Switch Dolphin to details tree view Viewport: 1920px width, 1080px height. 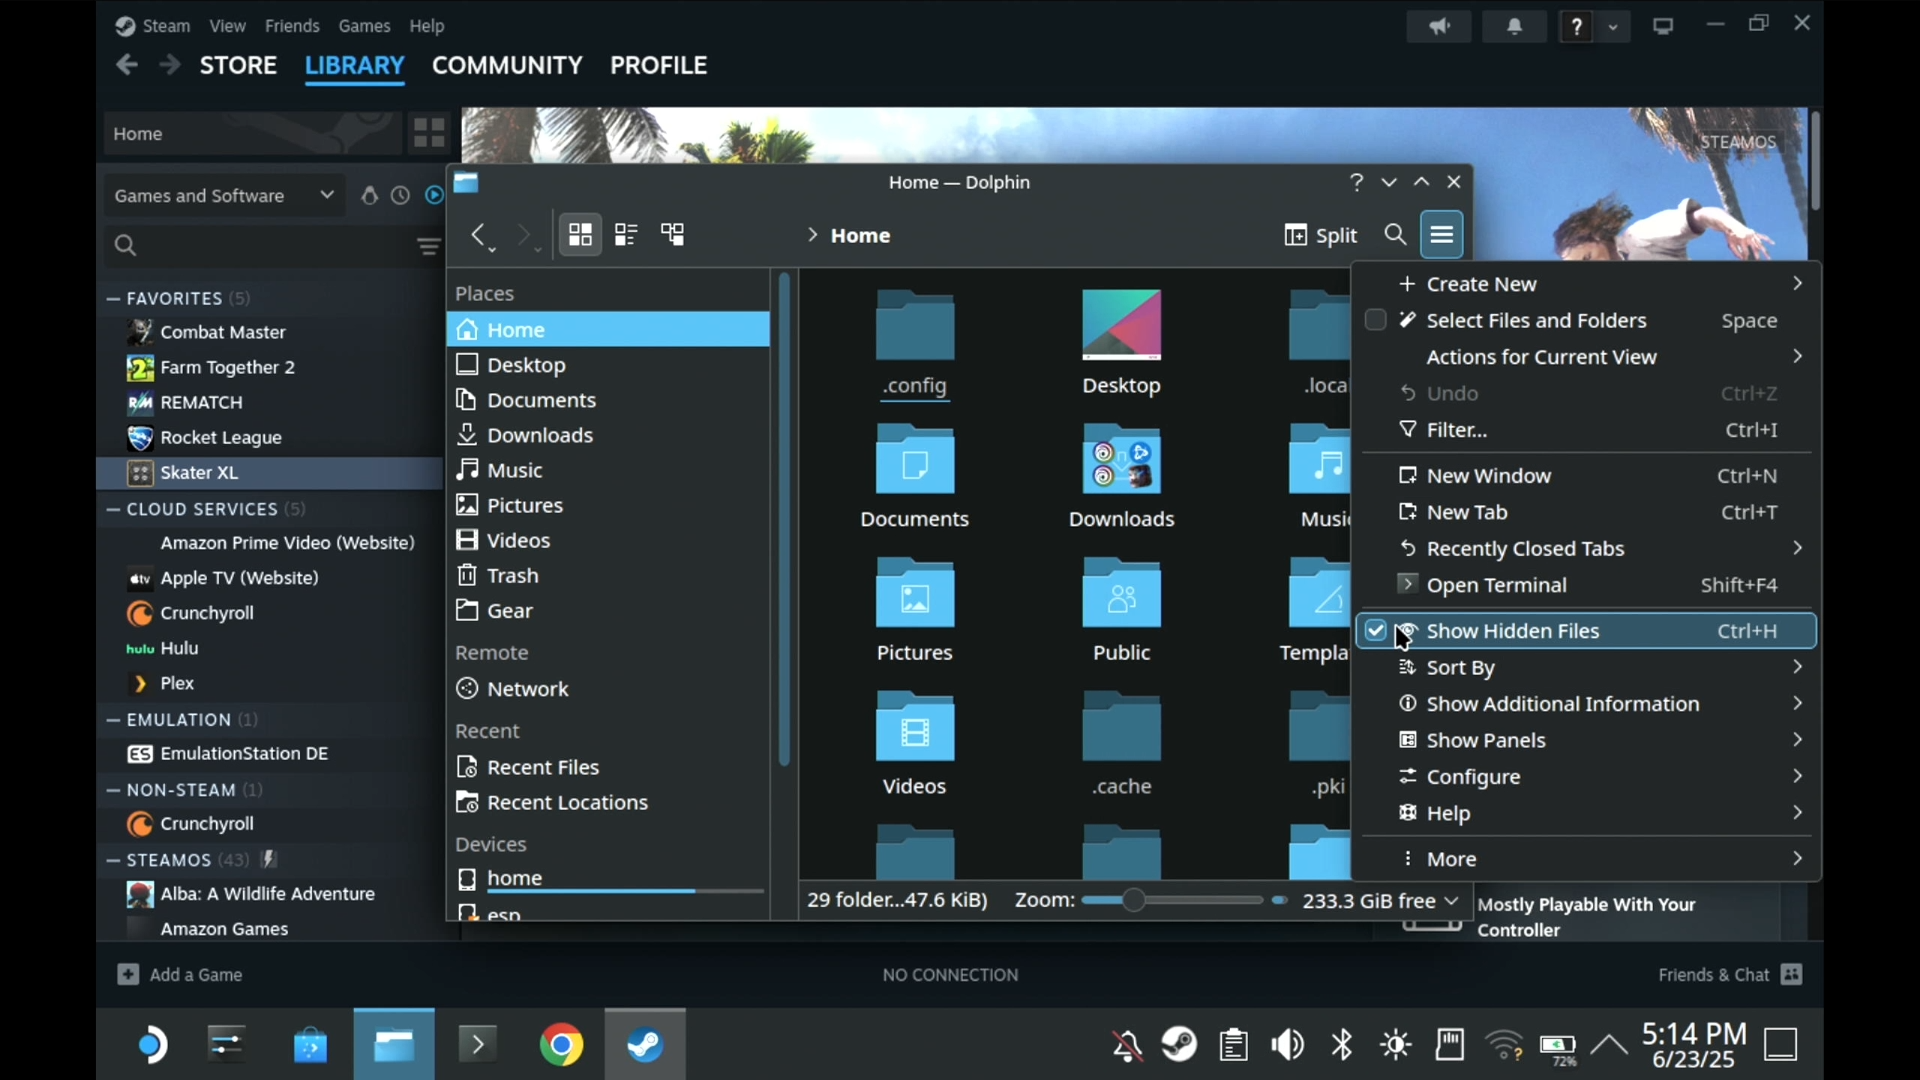coord(673,235)
